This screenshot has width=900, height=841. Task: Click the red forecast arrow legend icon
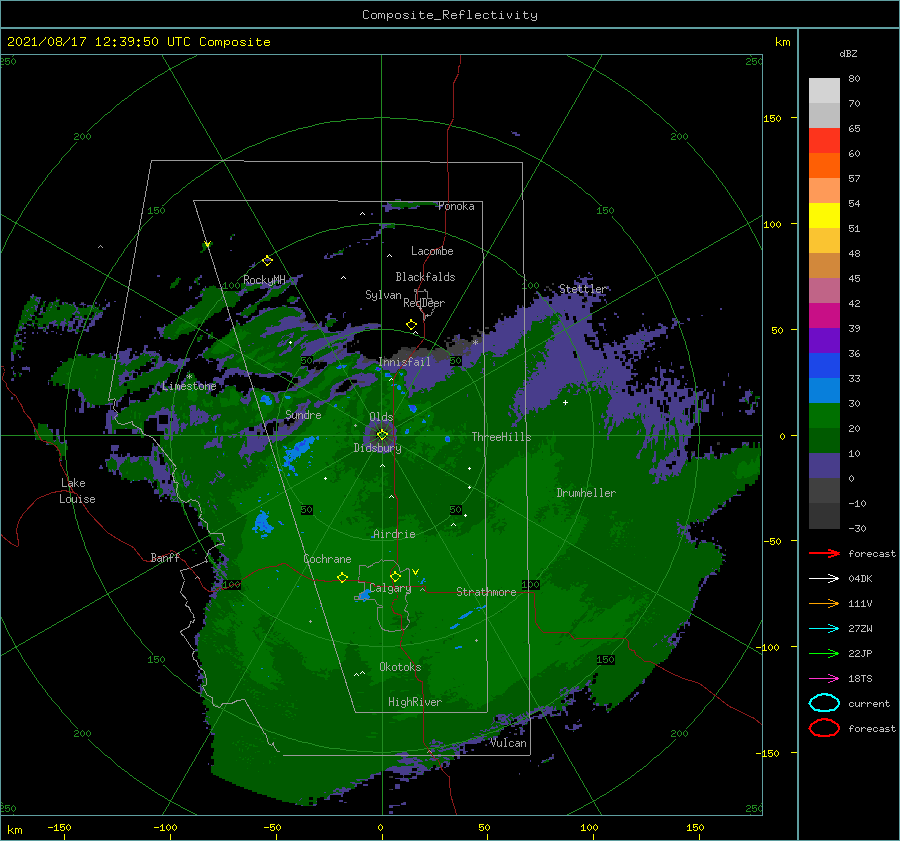pyautogui.click(x=824, y=553)
